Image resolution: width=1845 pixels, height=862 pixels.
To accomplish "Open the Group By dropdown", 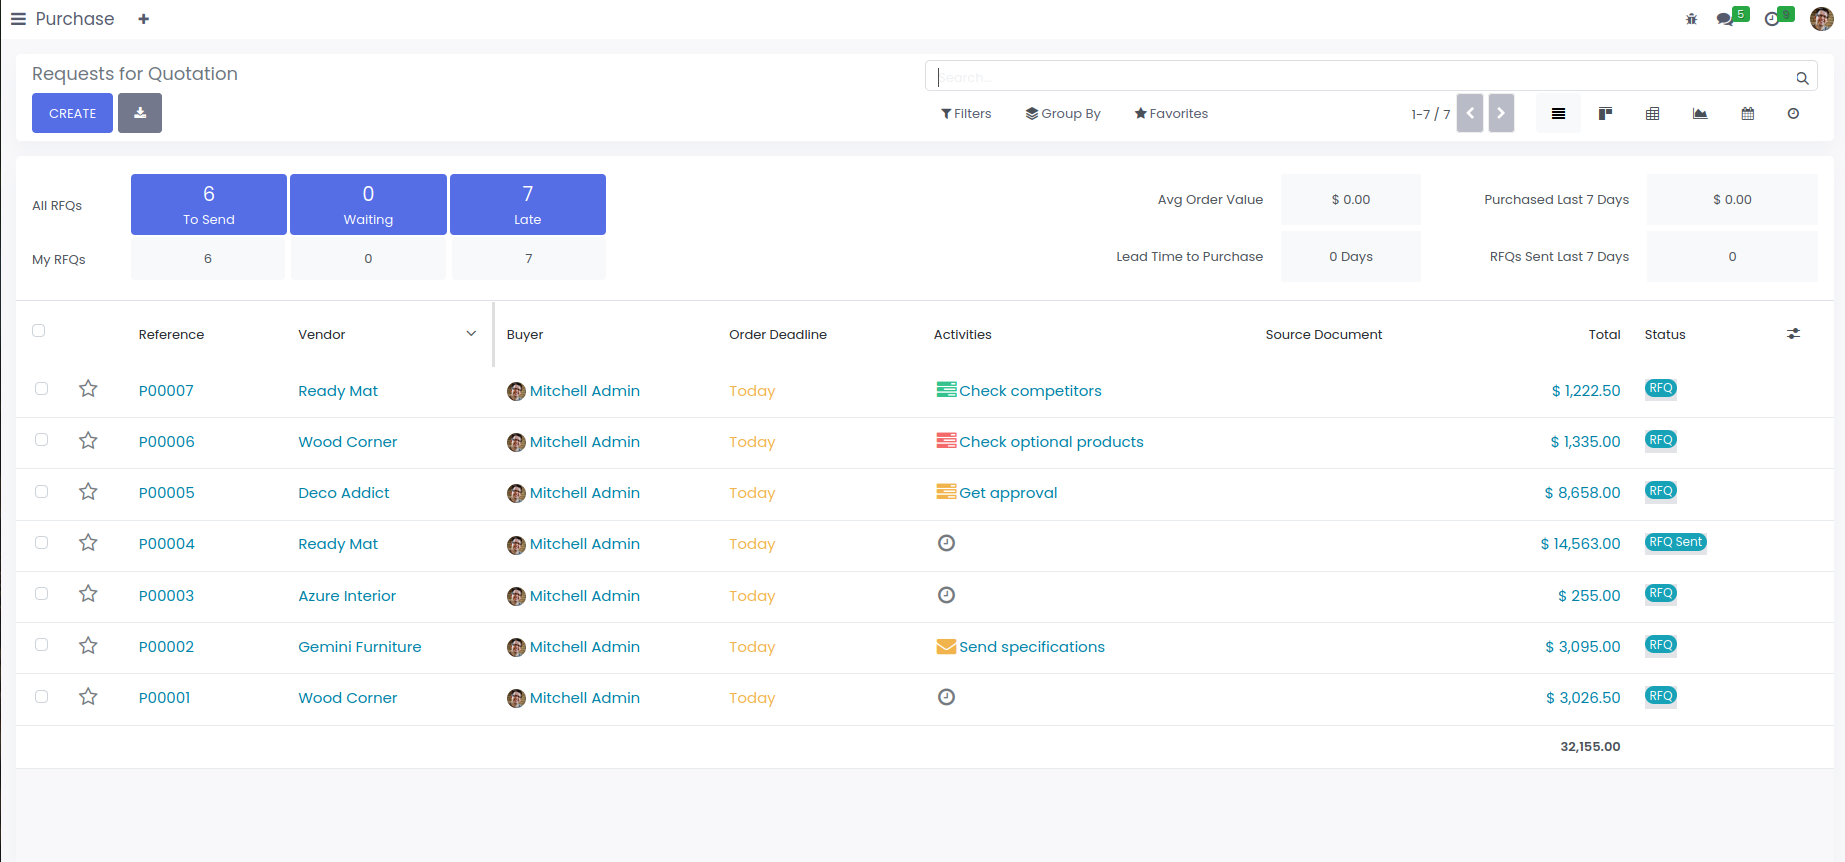I will point(1063,114).
